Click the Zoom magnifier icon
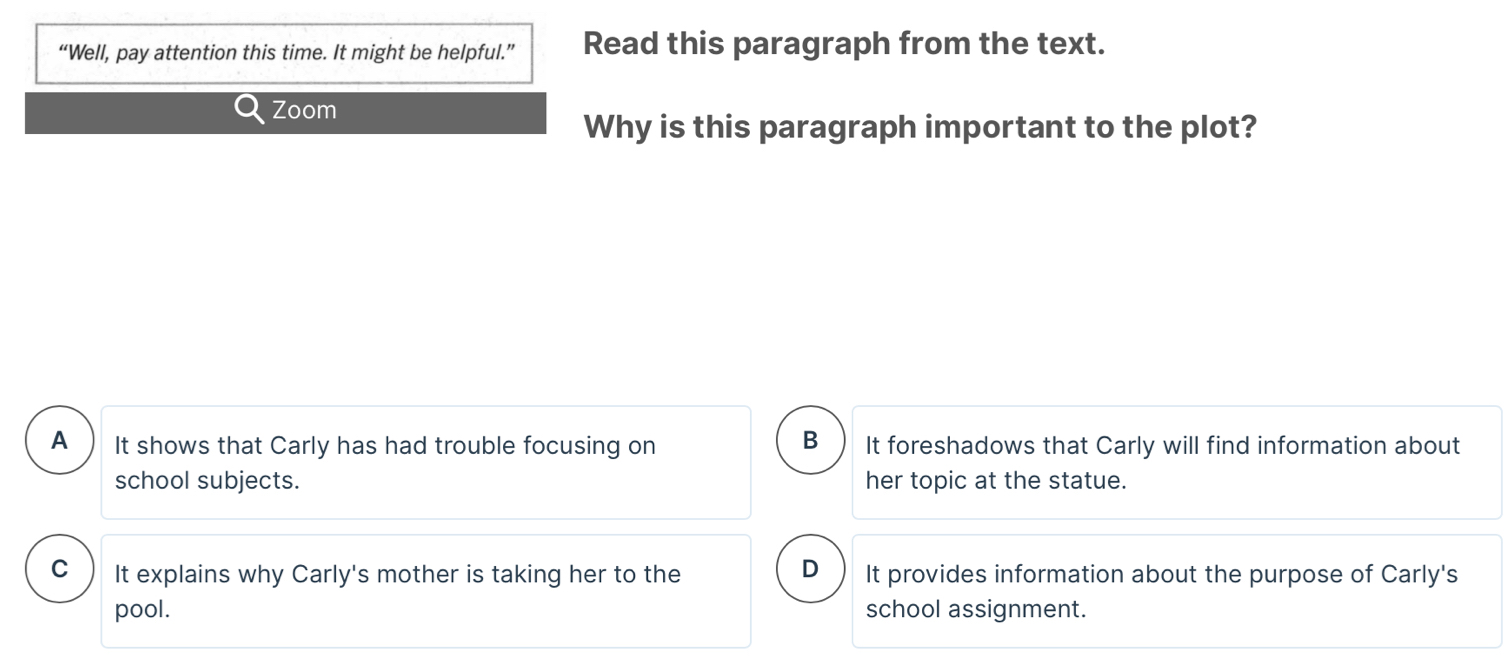This screenshot has width=1510, height=671. pyautogui.click(x=249, y=110)
